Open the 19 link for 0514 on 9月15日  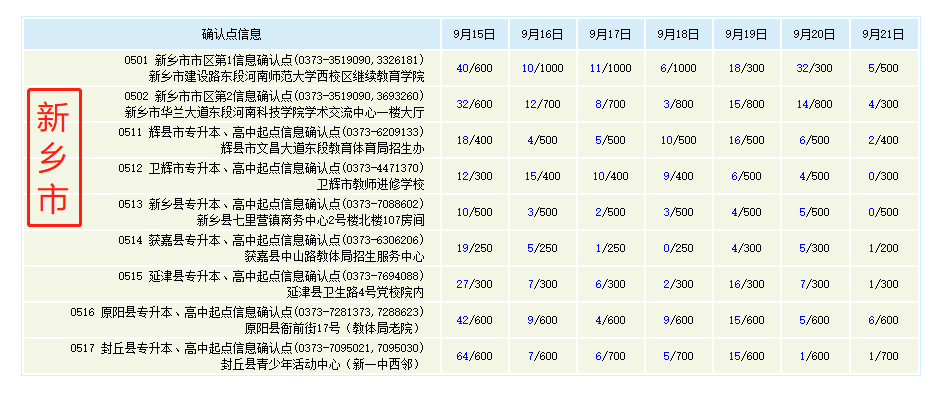click(x=463, y=249)
